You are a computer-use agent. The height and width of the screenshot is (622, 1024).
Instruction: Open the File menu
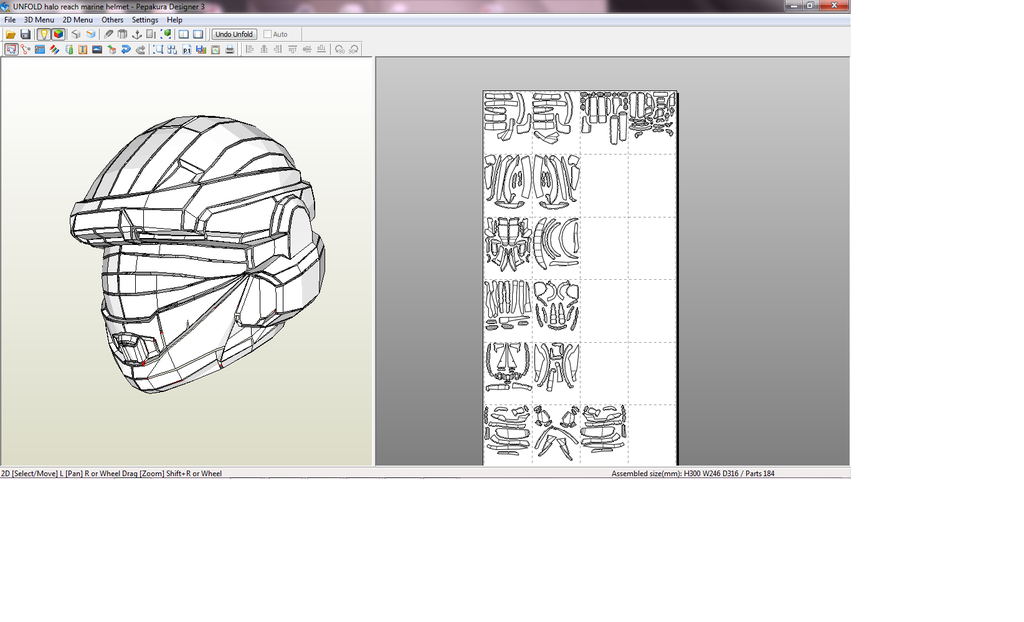pyautogui.click(x=10, y=20)
